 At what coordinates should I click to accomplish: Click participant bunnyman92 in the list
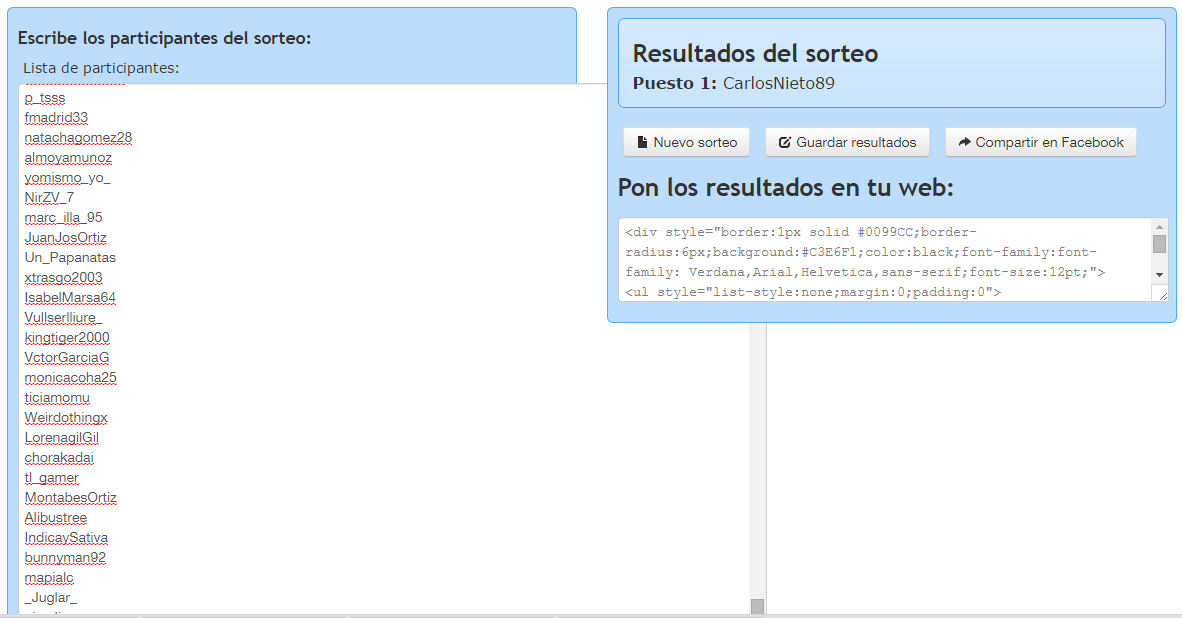pyautogui.click(x=65, y=557)
